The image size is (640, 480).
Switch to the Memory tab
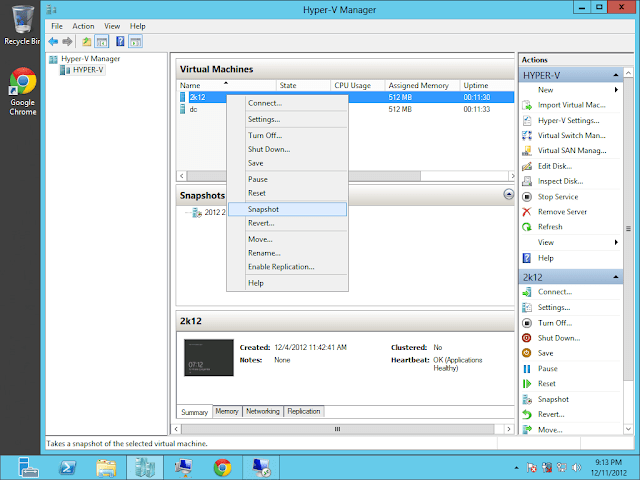pyautogui.click(x=227, y=411)
